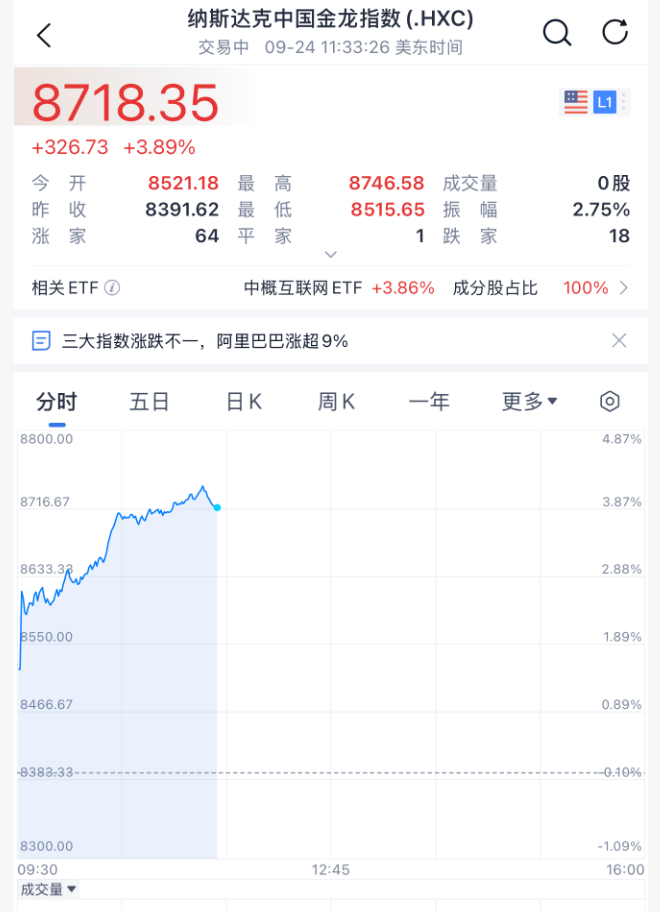Expand more quote details with the down chevron
This screenshot has width=660, height=912.
tap(330, 254)
